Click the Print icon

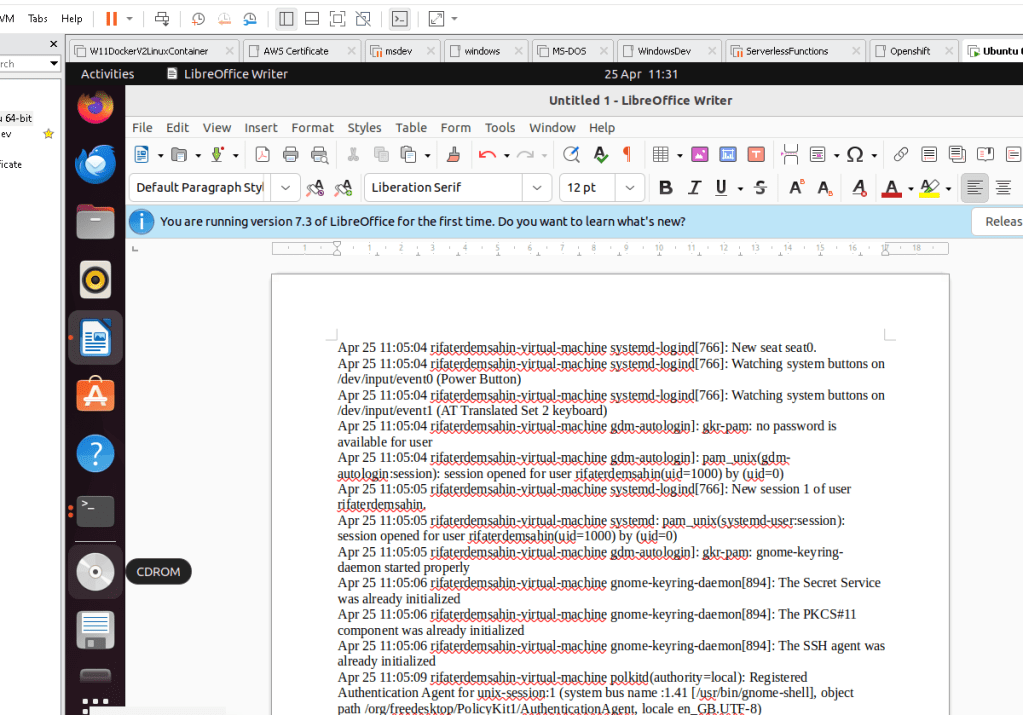point(290,155)
